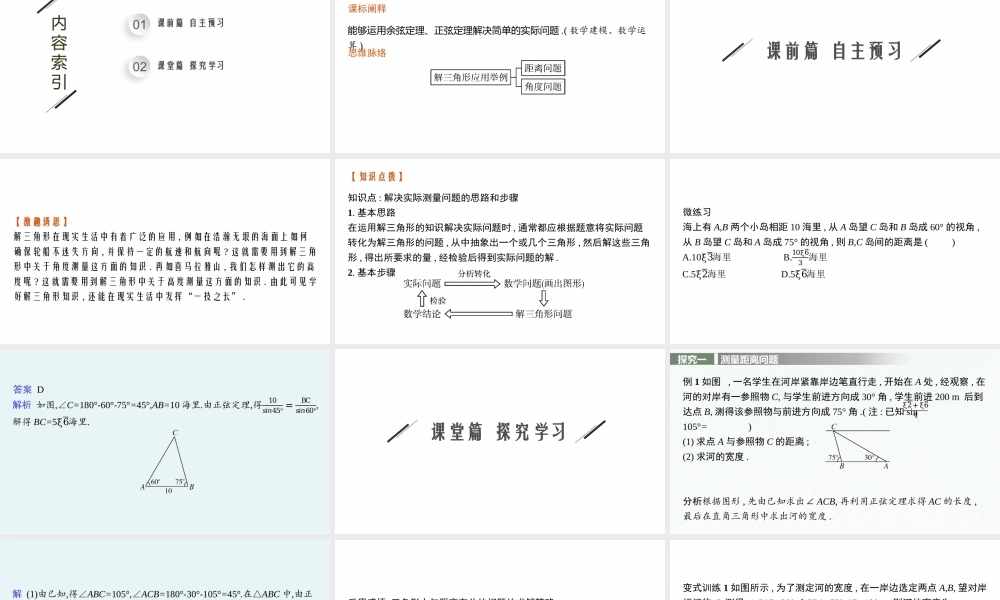Select the 01 numbered circle icon

click(139, 24)
